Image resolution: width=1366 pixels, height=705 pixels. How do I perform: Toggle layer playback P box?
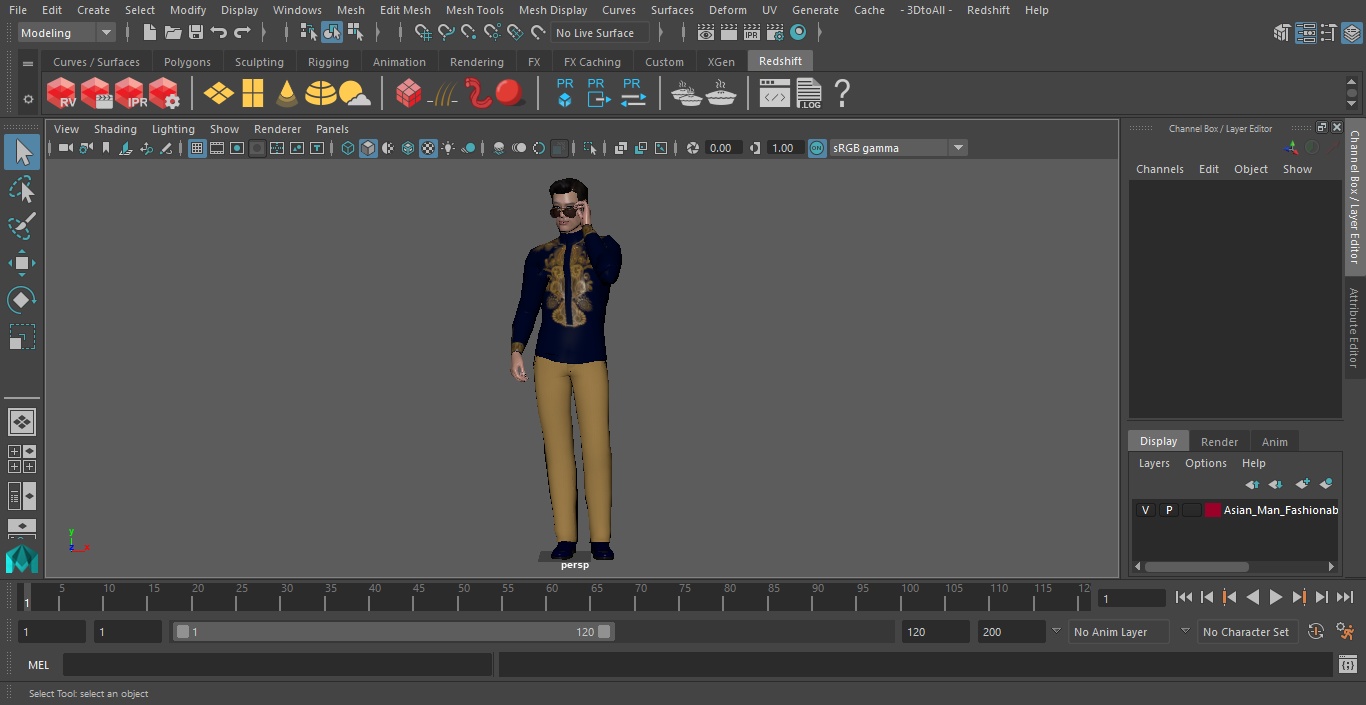1168,510
